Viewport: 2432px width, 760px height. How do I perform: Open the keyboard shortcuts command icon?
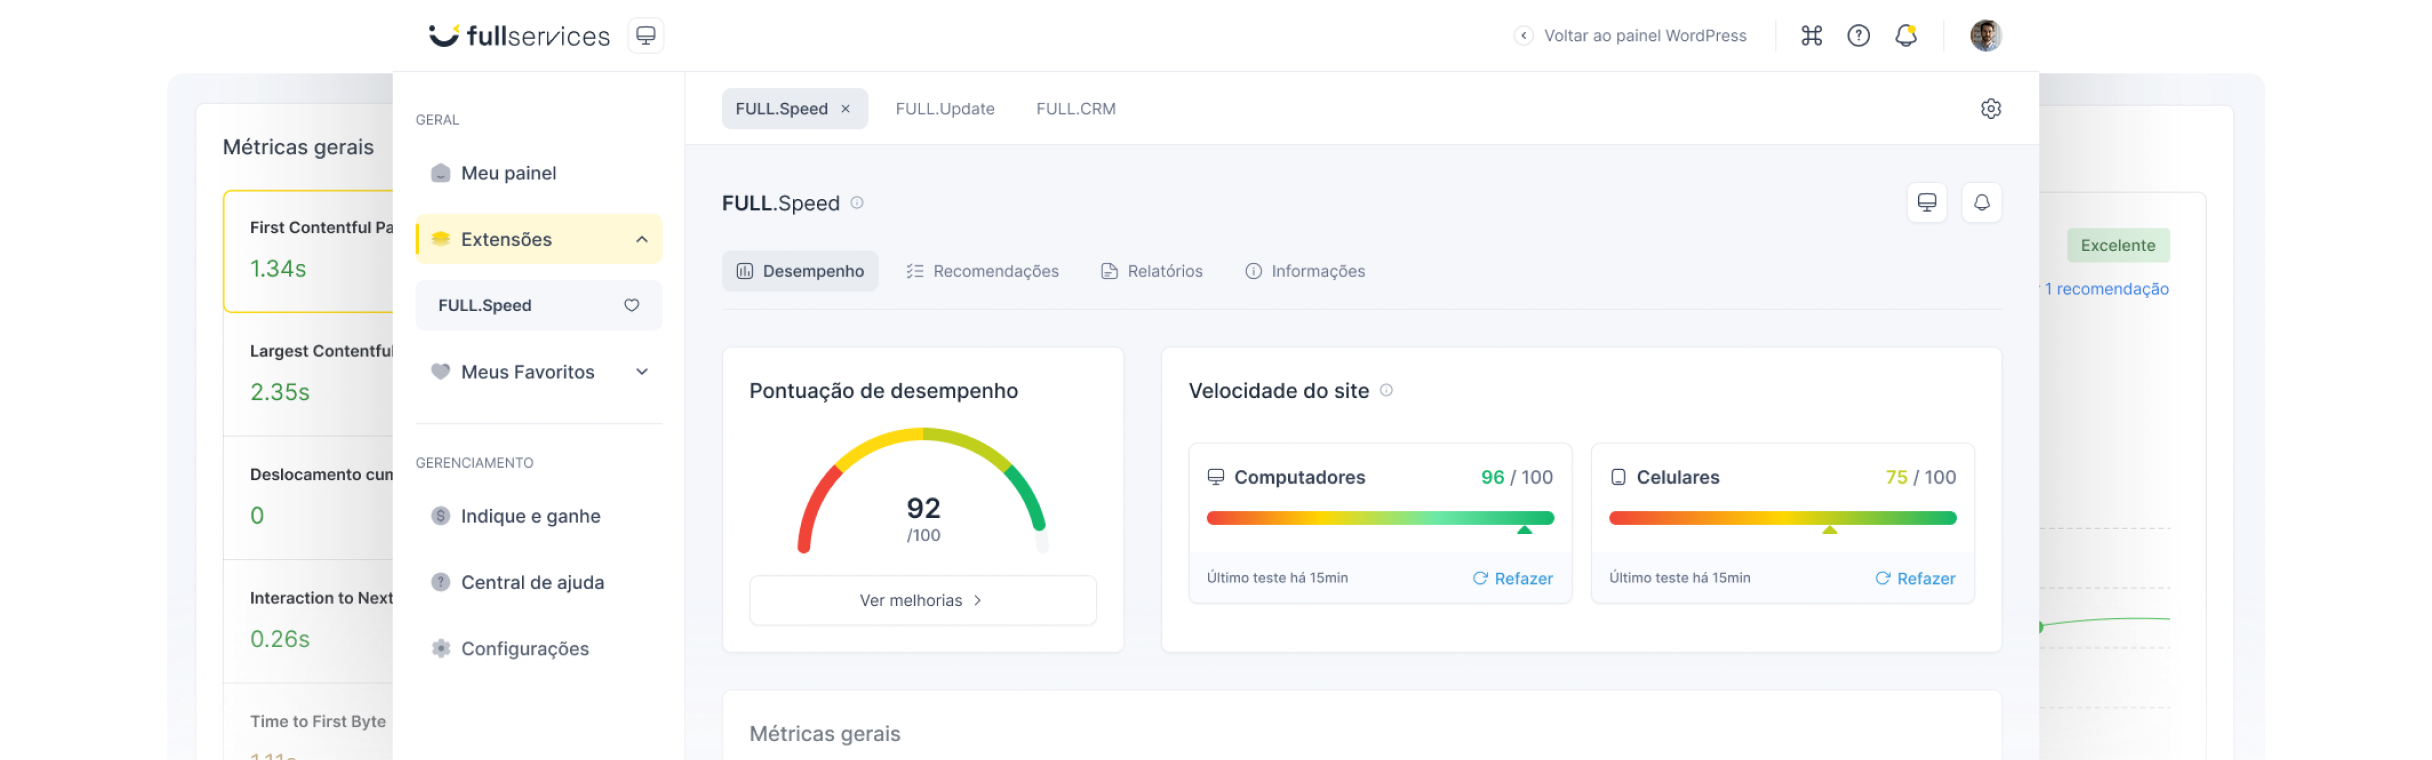click(x=1811, y=36)
